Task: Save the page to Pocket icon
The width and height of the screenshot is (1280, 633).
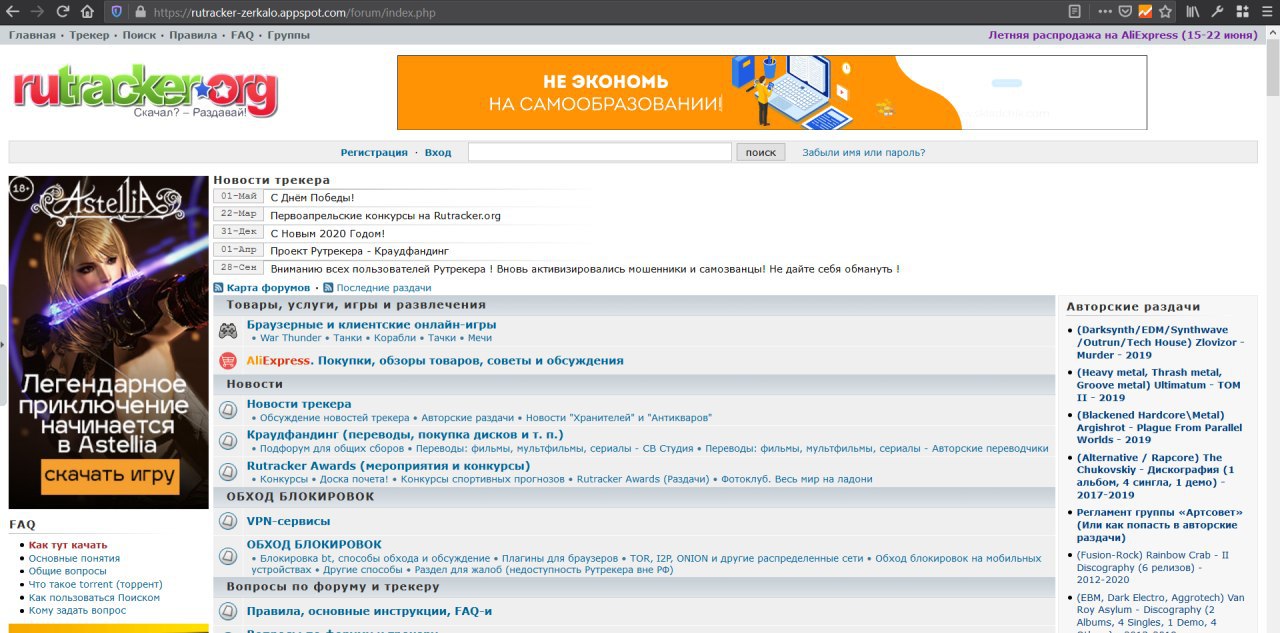Action: coord(1125,12)
